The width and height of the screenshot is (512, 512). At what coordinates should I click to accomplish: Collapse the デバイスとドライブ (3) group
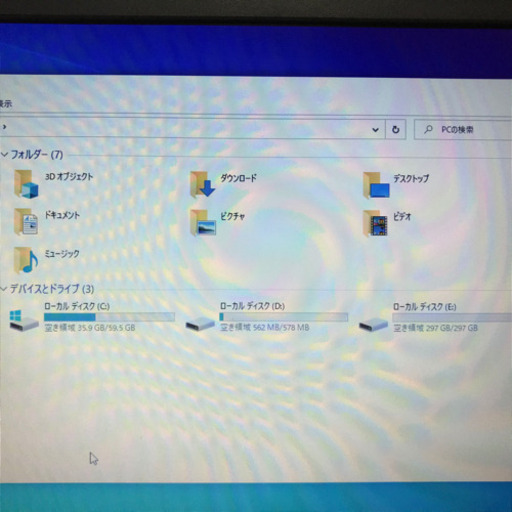(x=3, y=288)
